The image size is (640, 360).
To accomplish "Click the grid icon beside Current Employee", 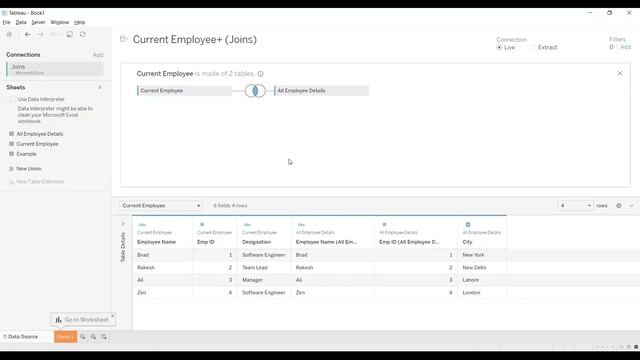I will click(x=11, y=144).
